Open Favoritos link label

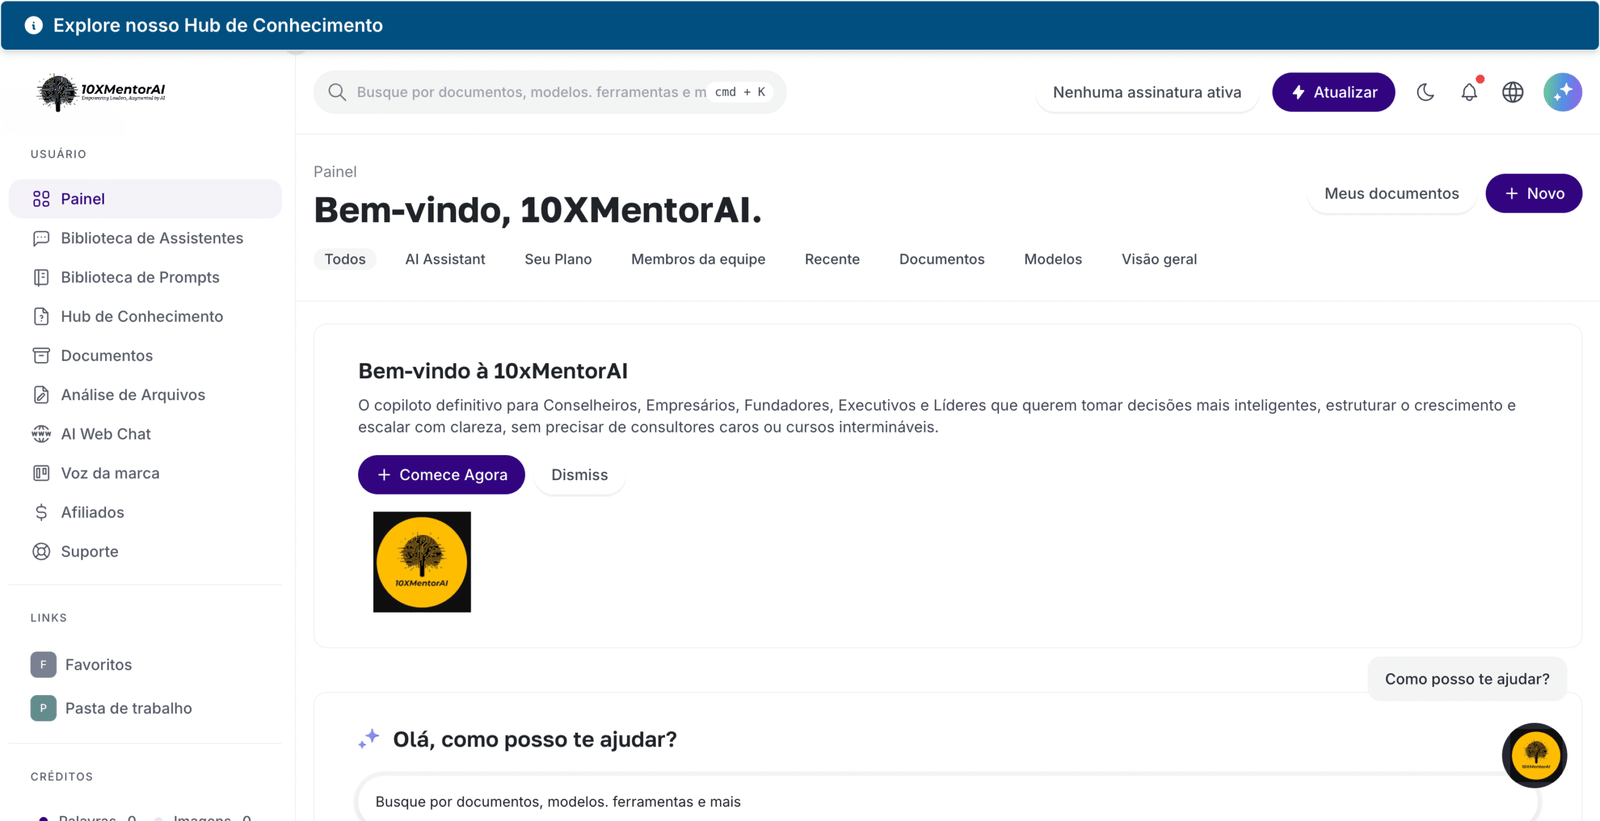click(98, 665)
